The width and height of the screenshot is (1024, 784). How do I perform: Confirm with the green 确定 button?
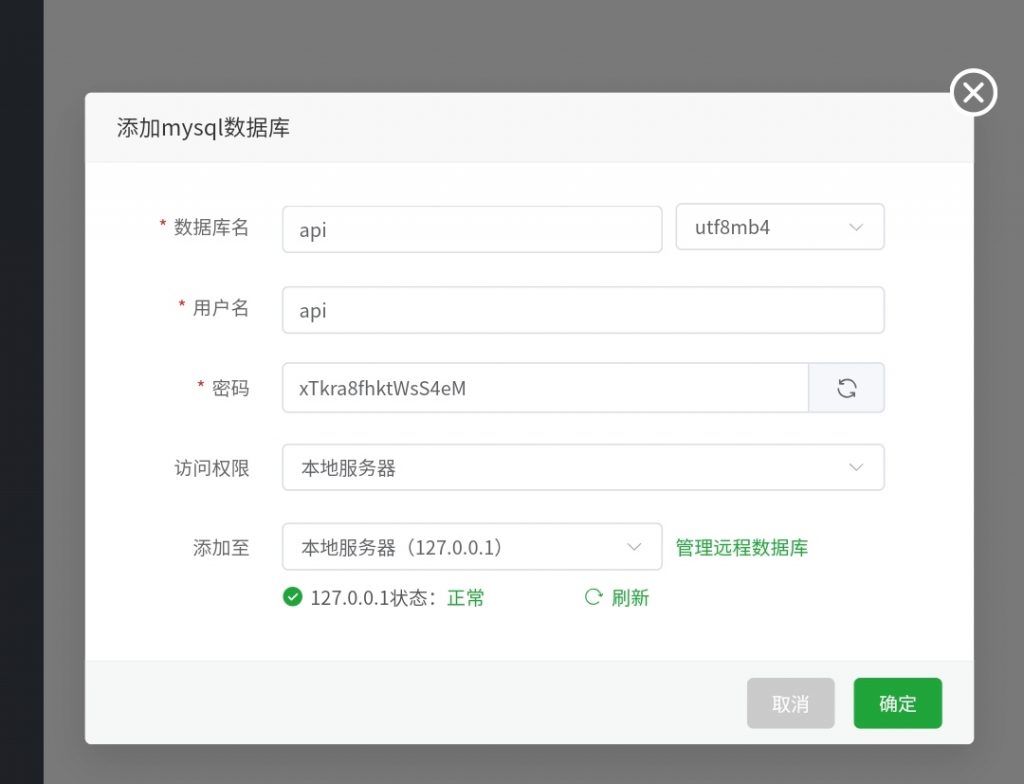click(897, 703)
